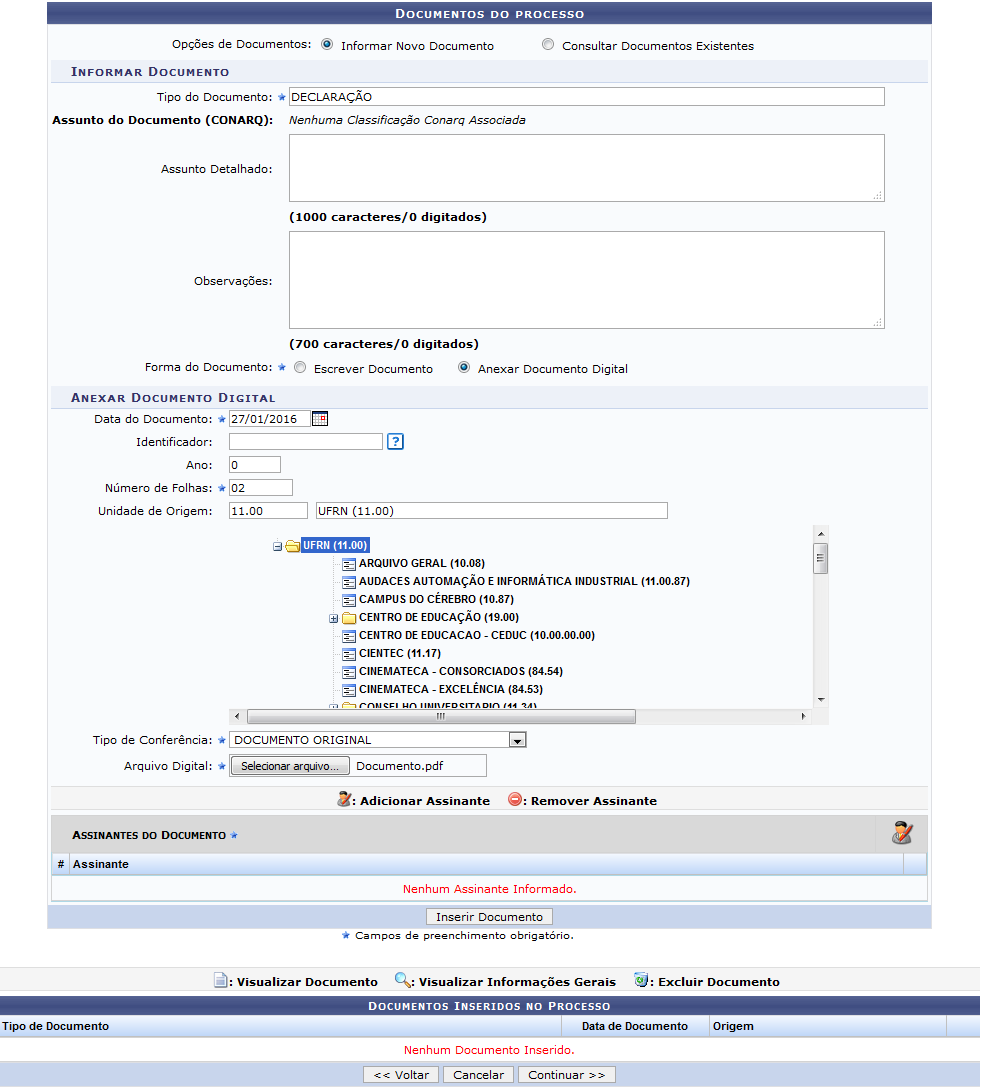Go back with the << Voltar button
The height and width of the screenshot is (1090, 981).
point(401,1075)
